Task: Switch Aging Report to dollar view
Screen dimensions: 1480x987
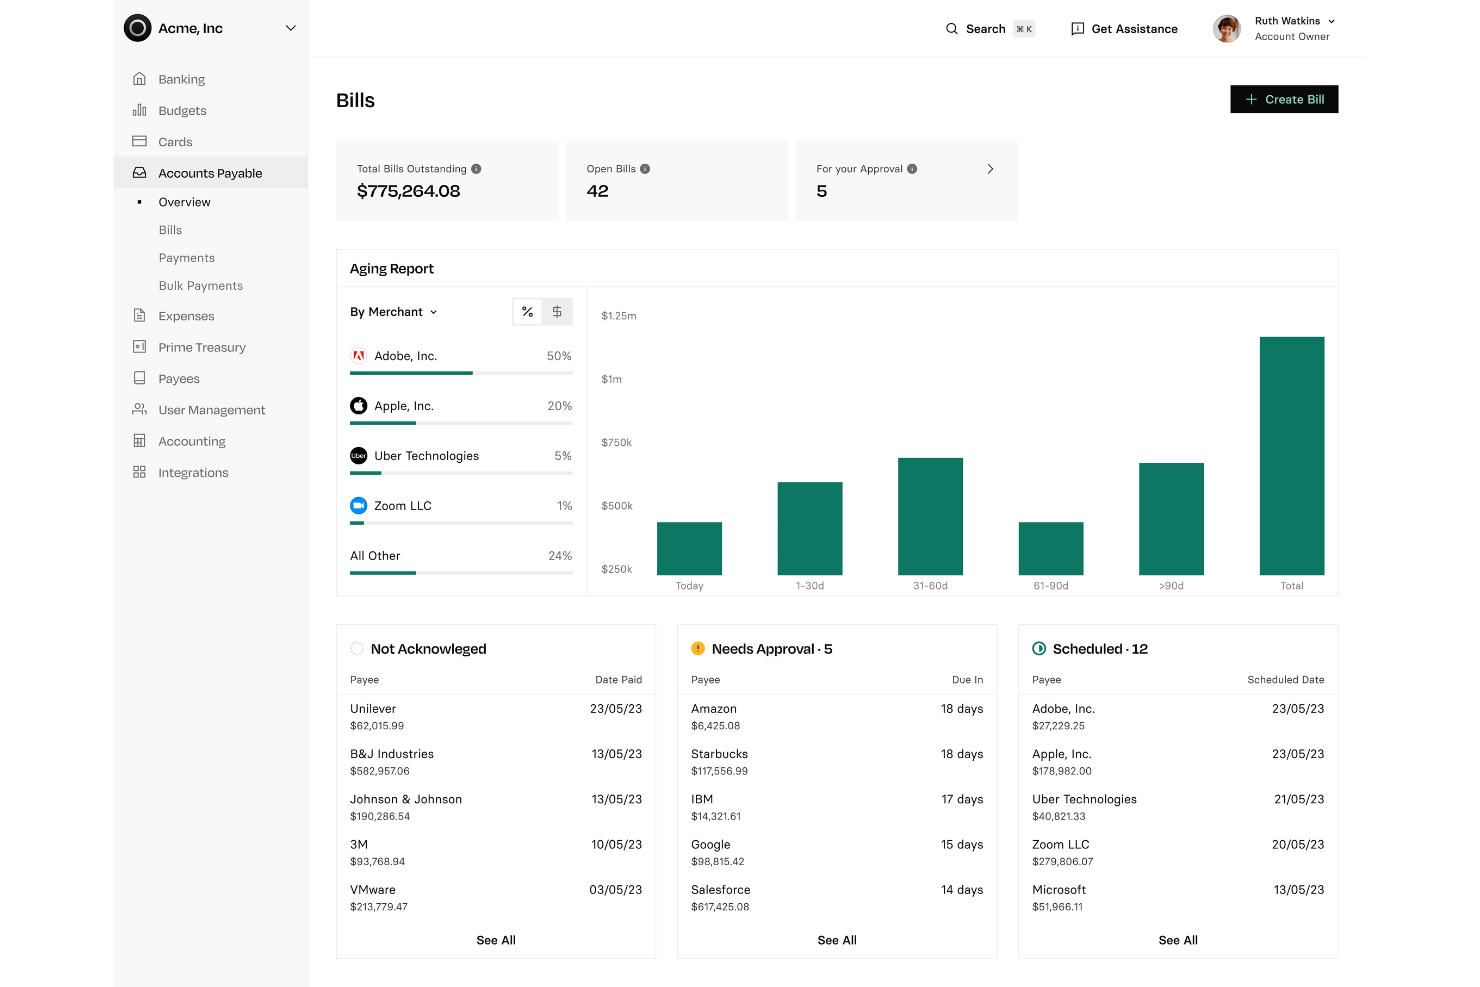Action: 557,311
